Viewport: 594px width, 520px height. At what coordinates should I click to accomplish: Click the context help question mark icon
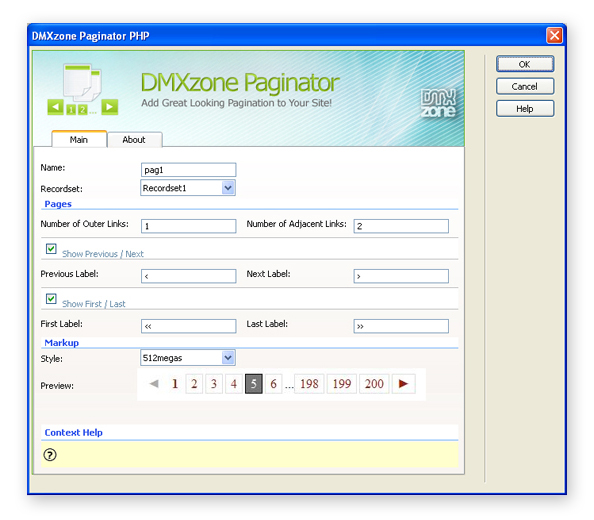50,454
